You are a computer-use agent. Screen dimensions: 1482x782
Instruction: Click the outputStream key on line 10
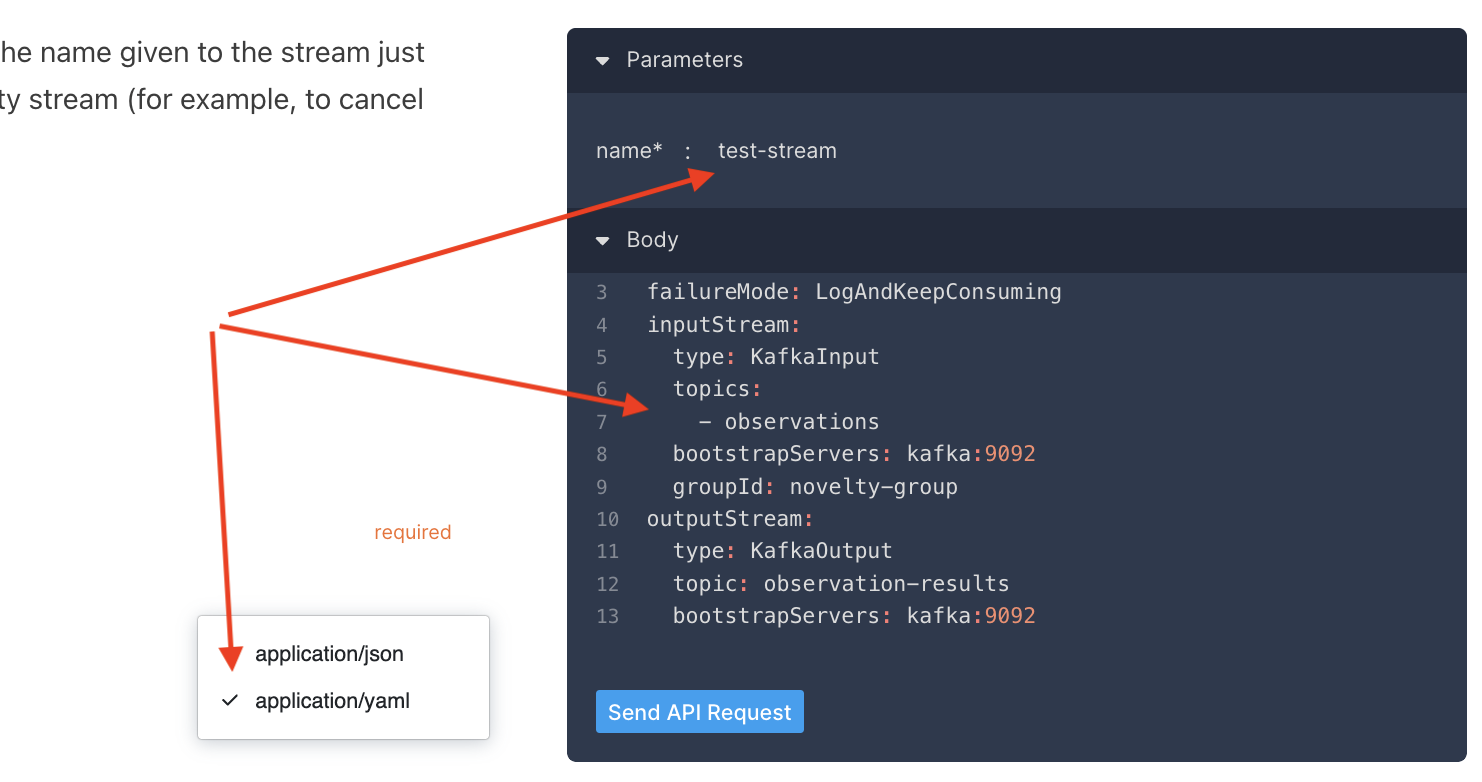point(727,519)
